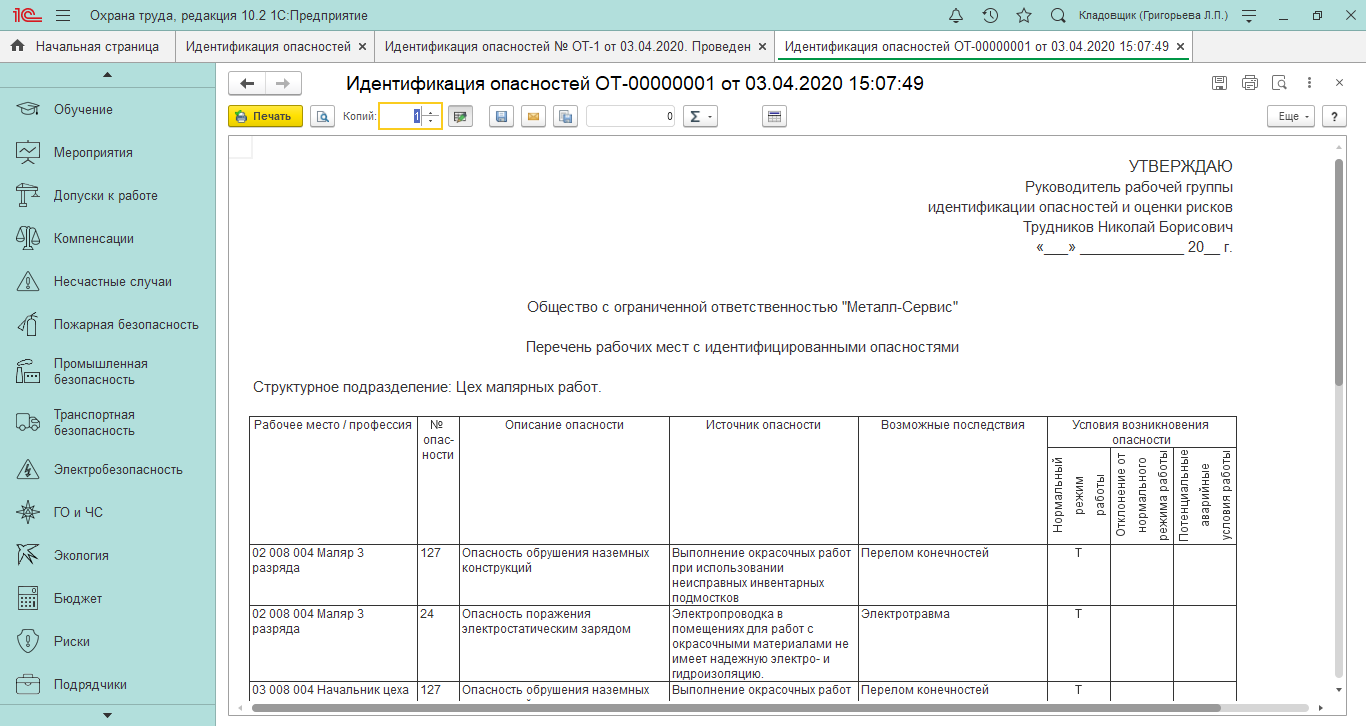1366x726 pixels.
Task: Open the Мероприятия section
Action: pyautogui.click(x=107, y=153)
